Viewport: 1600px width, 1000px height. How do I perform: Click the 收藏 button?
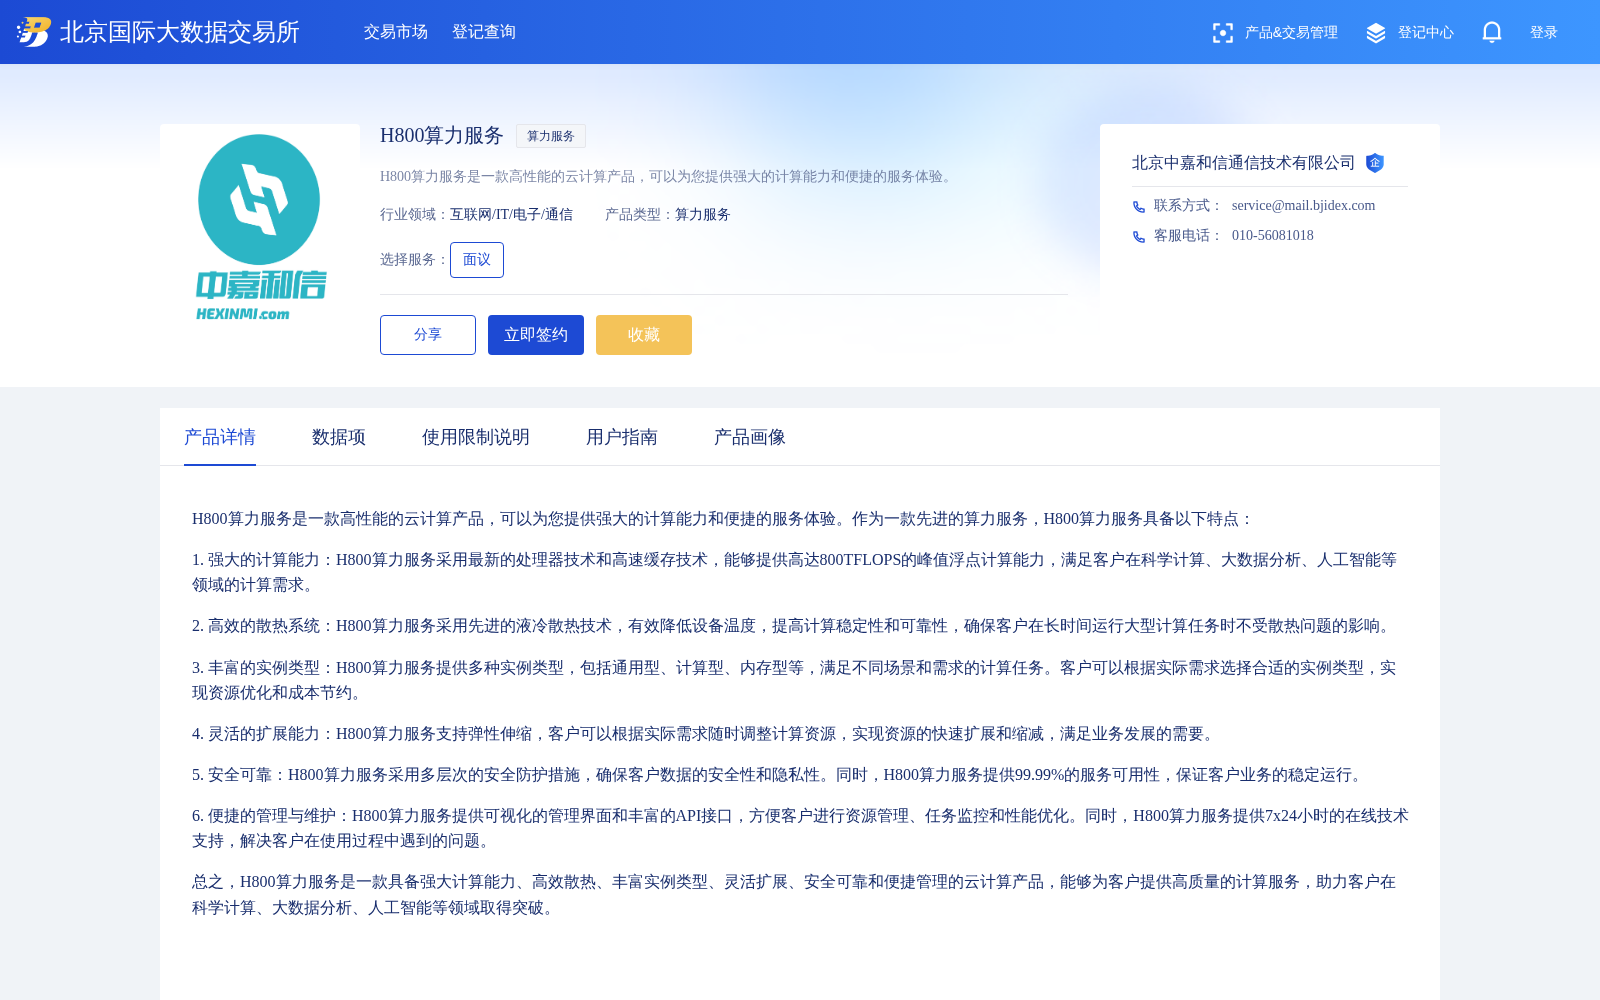pos(644,335)
